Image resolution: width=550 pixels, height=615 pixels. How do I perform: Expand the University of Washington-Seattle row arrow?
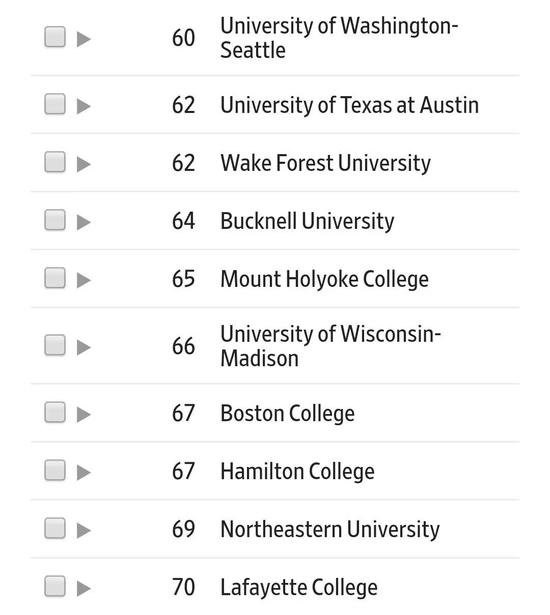pyautogui.click(x=84, y=39)
